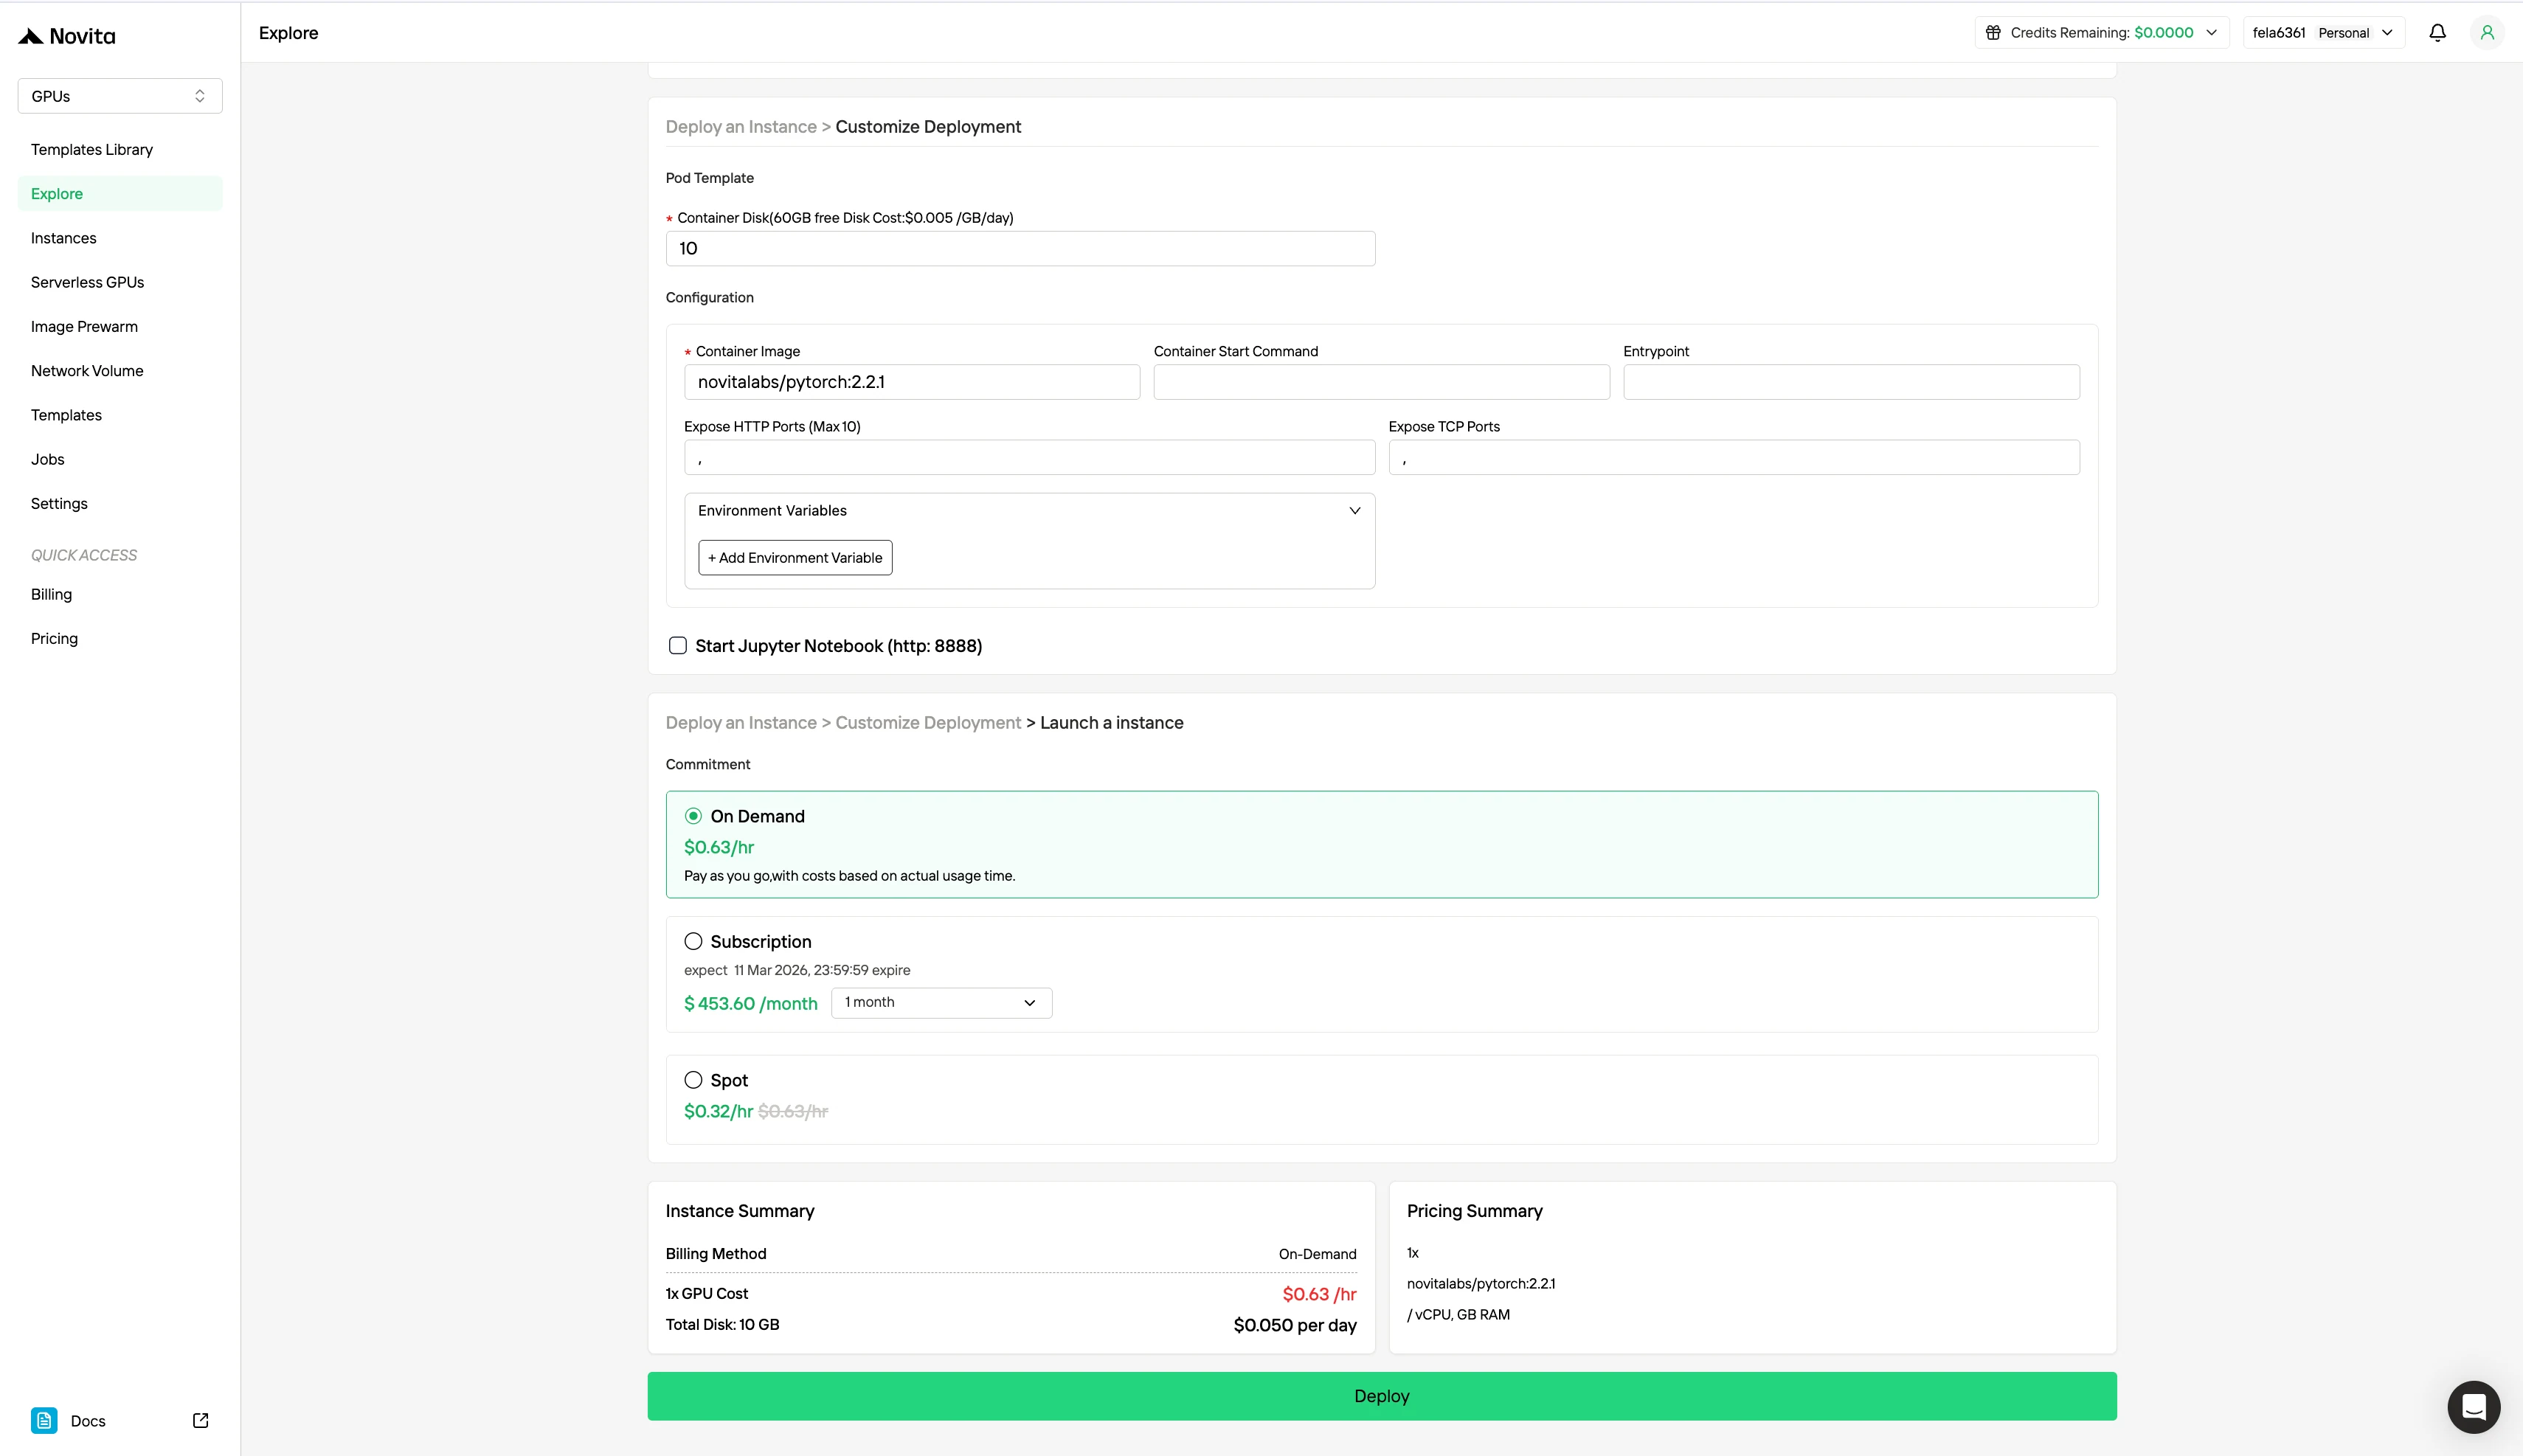Click the On-Demand billing method value

1317,1255
